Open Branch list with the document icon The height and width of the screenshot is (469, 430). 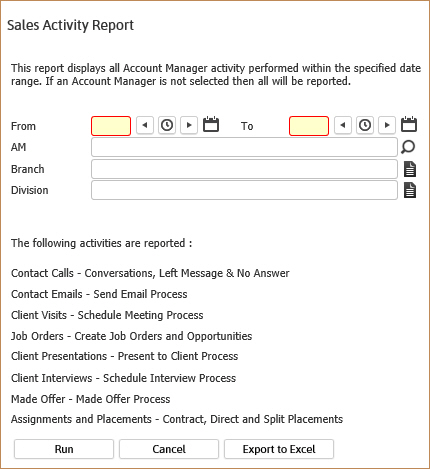click(x=410, y=169)
